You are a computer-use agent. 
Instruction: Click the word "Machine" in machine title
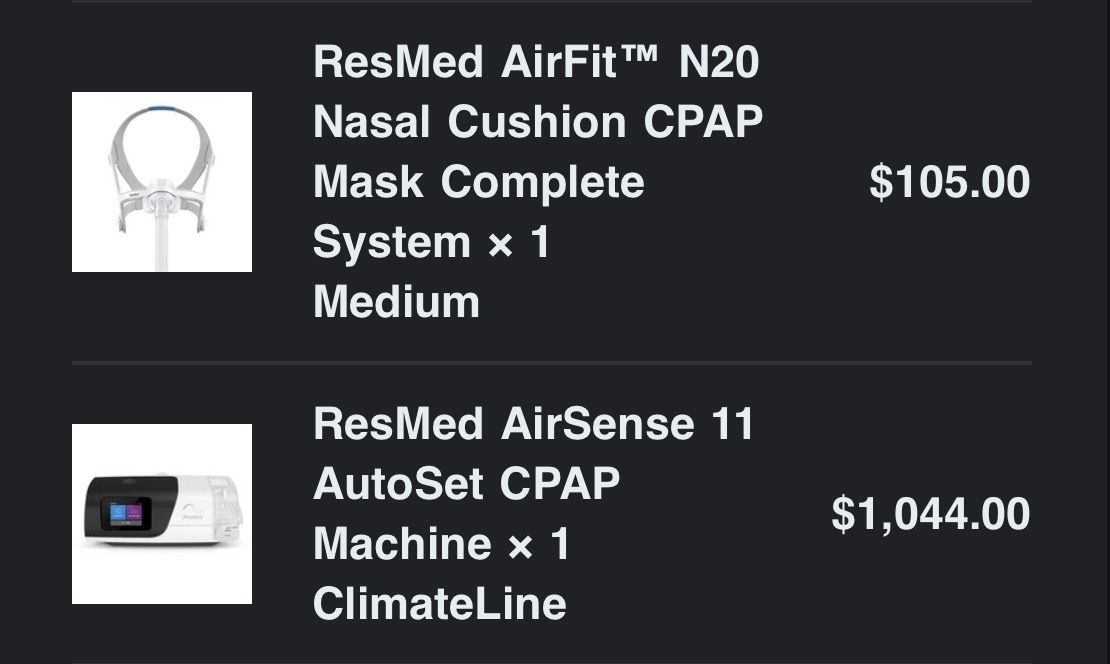coord(402,544)
